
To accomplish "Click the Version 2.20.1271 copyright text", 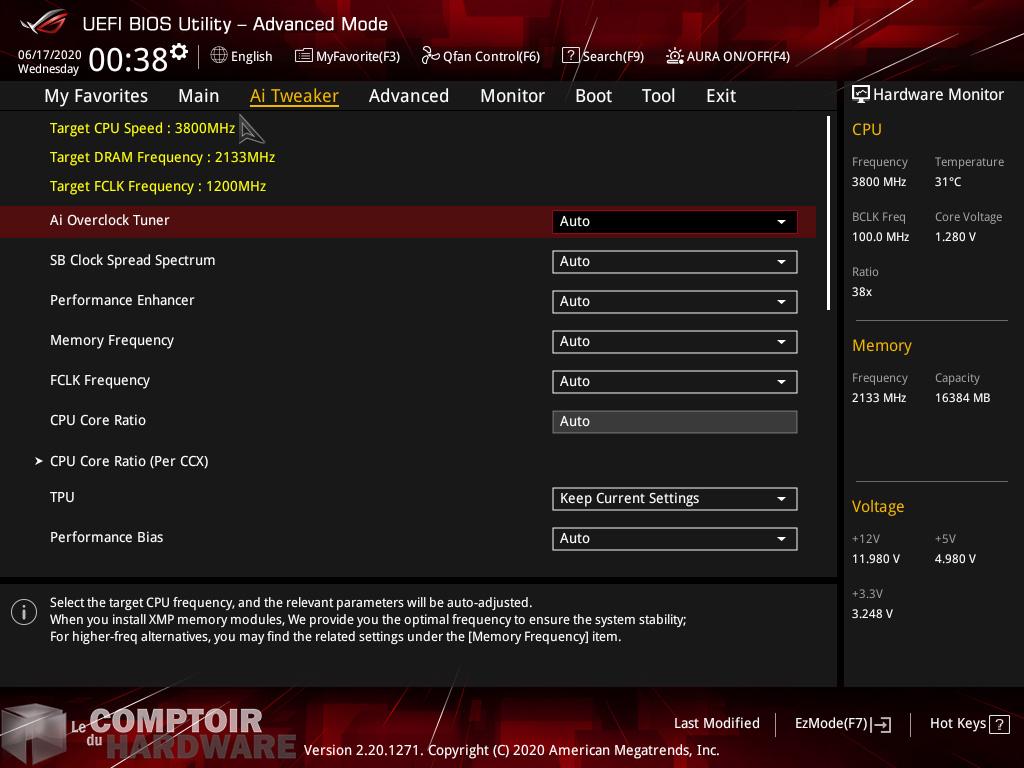I will 511,750.
